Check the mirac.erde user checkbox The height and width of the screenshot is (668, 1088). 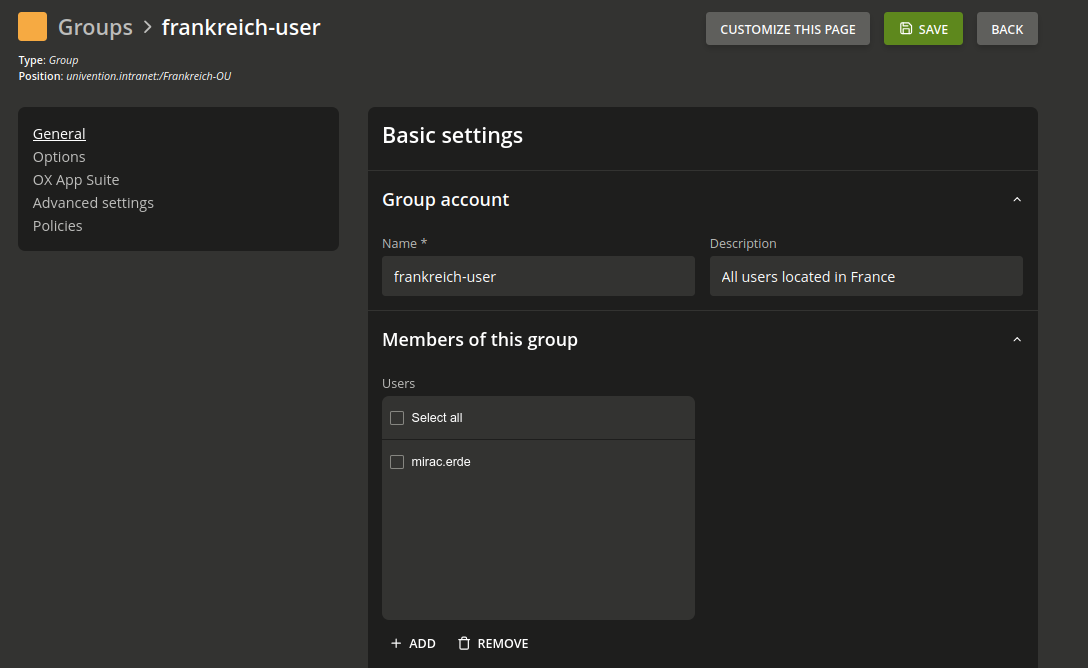click(x=397, y=462)
